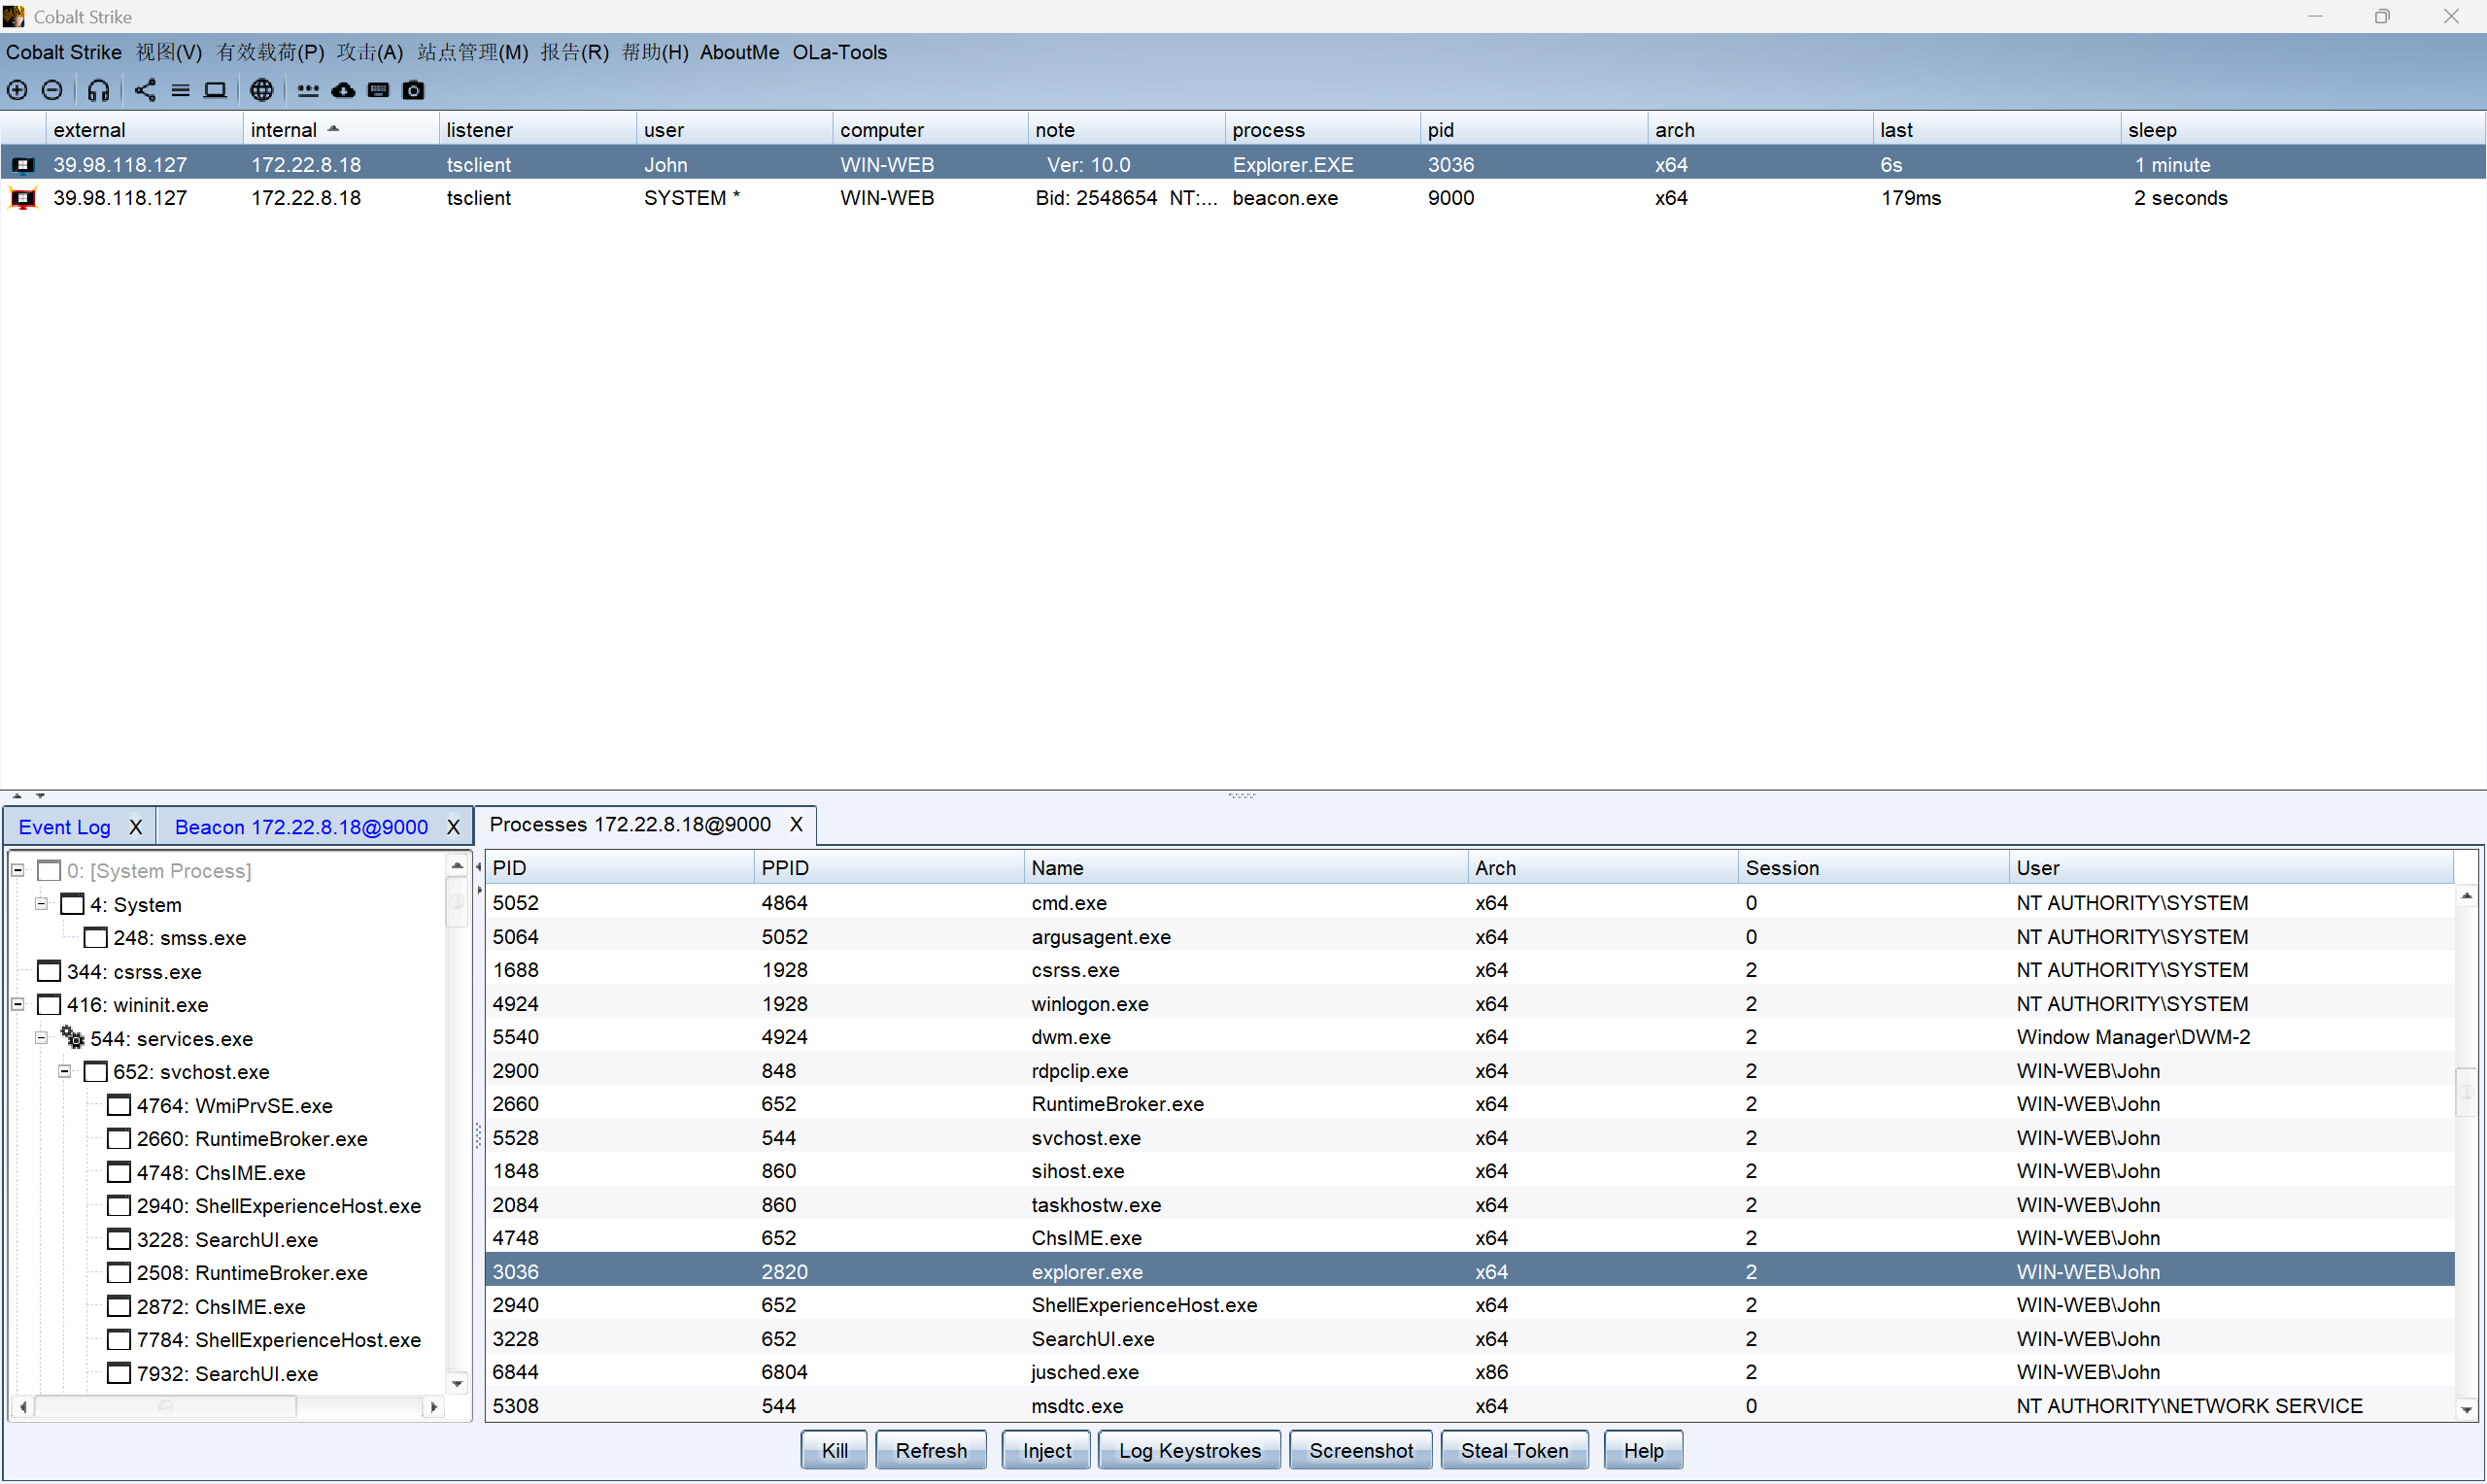Sort processes by the PPID column header
The image size is (2487, 1484).
tap(888, 867)
